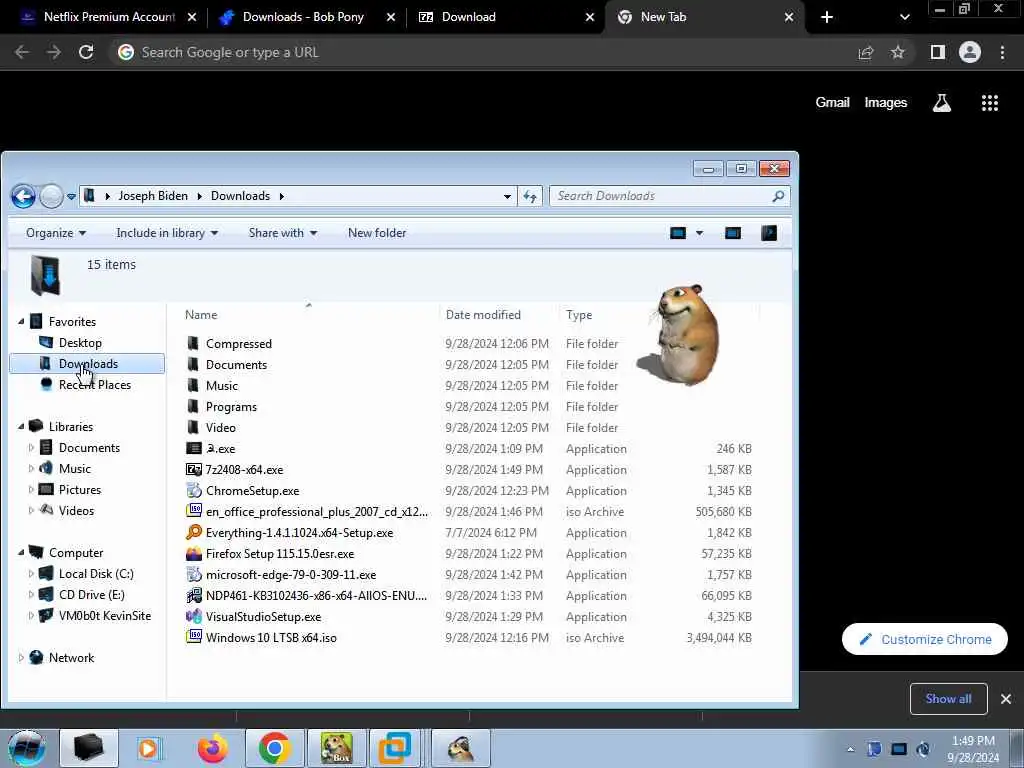Open the Chrome profile avatar
The width and height of the screenshot is (1024, 768).
[970, 52]
